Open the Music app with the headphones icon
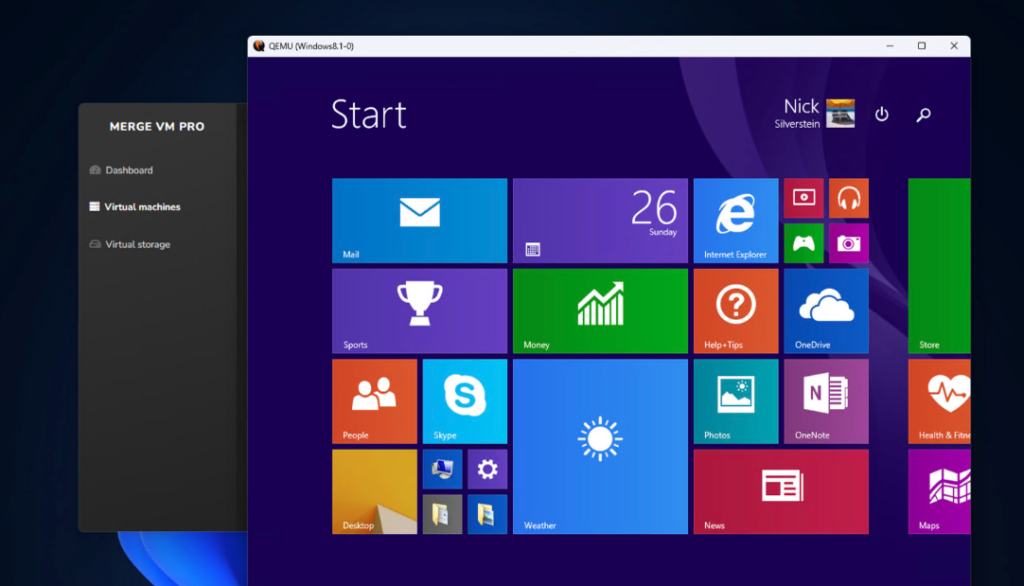Screen dimensions: 1024x586 (x=848, y=197)
